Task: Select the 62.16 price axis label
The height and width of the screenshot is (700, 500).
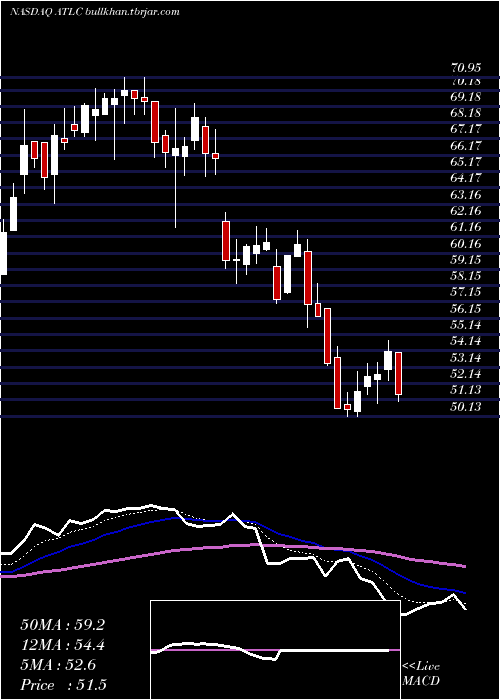Action: [x=466, y=211]
